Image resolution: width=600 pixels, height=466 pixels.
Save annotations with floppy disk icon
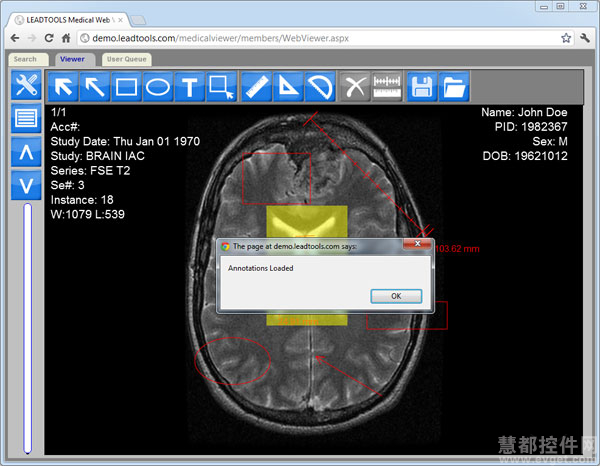click(422, 87)
